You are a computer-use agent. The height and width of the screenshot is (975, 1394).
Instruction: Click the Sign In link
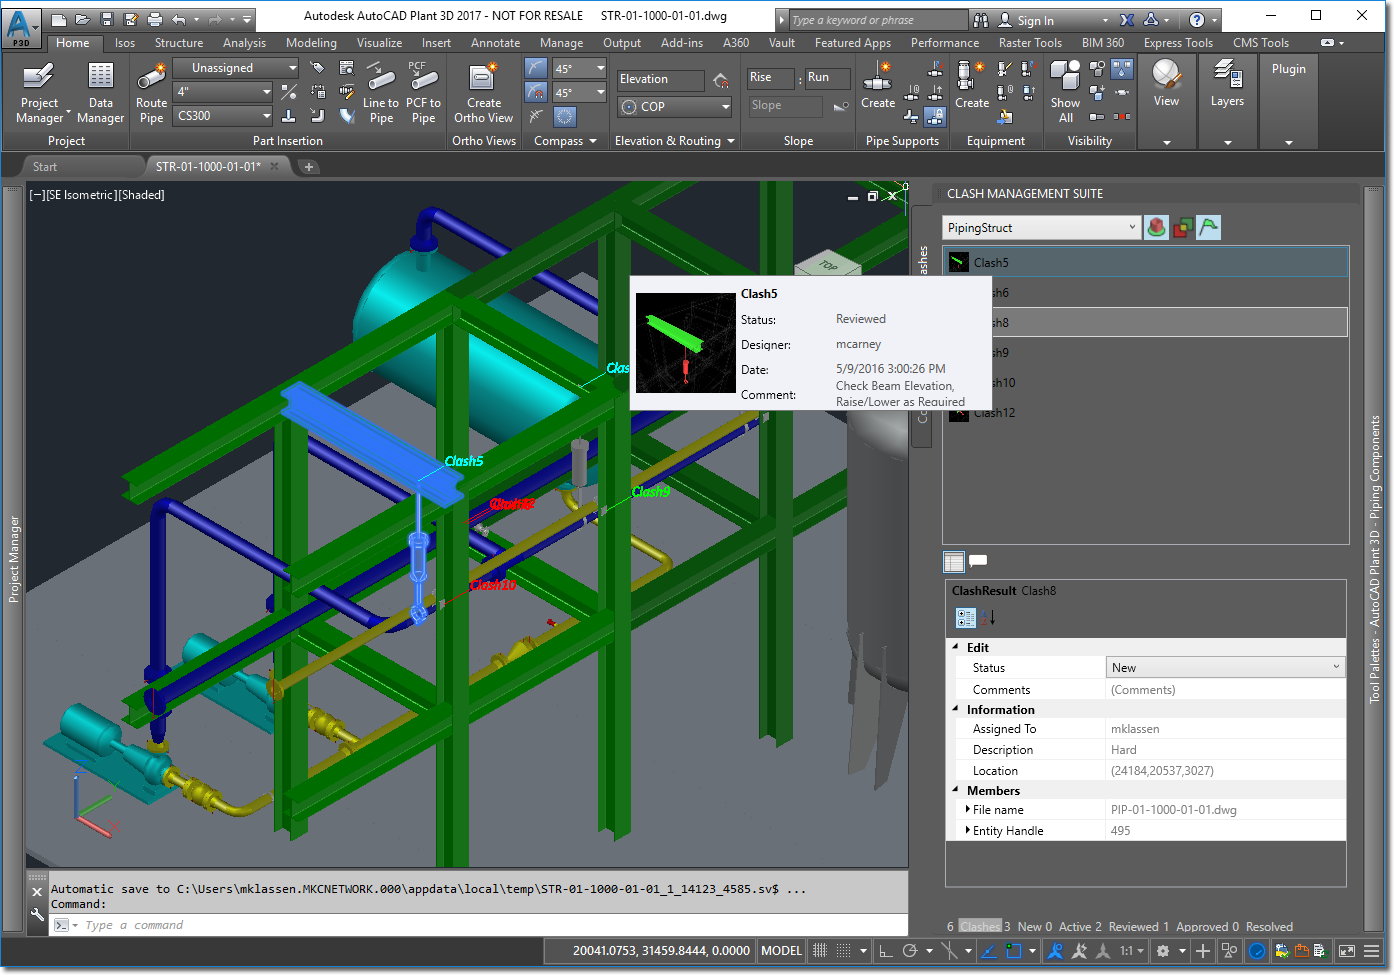click(x=1035, y=20)
